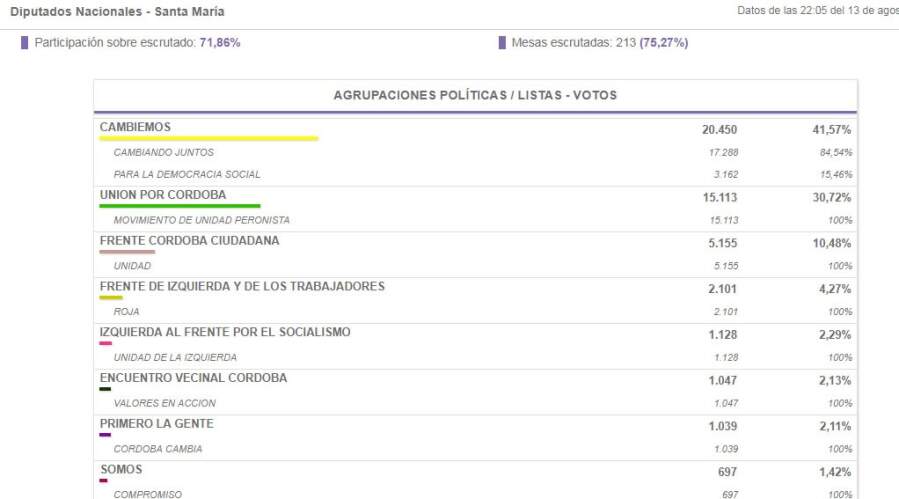Screen dimensions: 899x499
Task: Click the Diputados Nacionales - Santa María title
Action: 117,11
